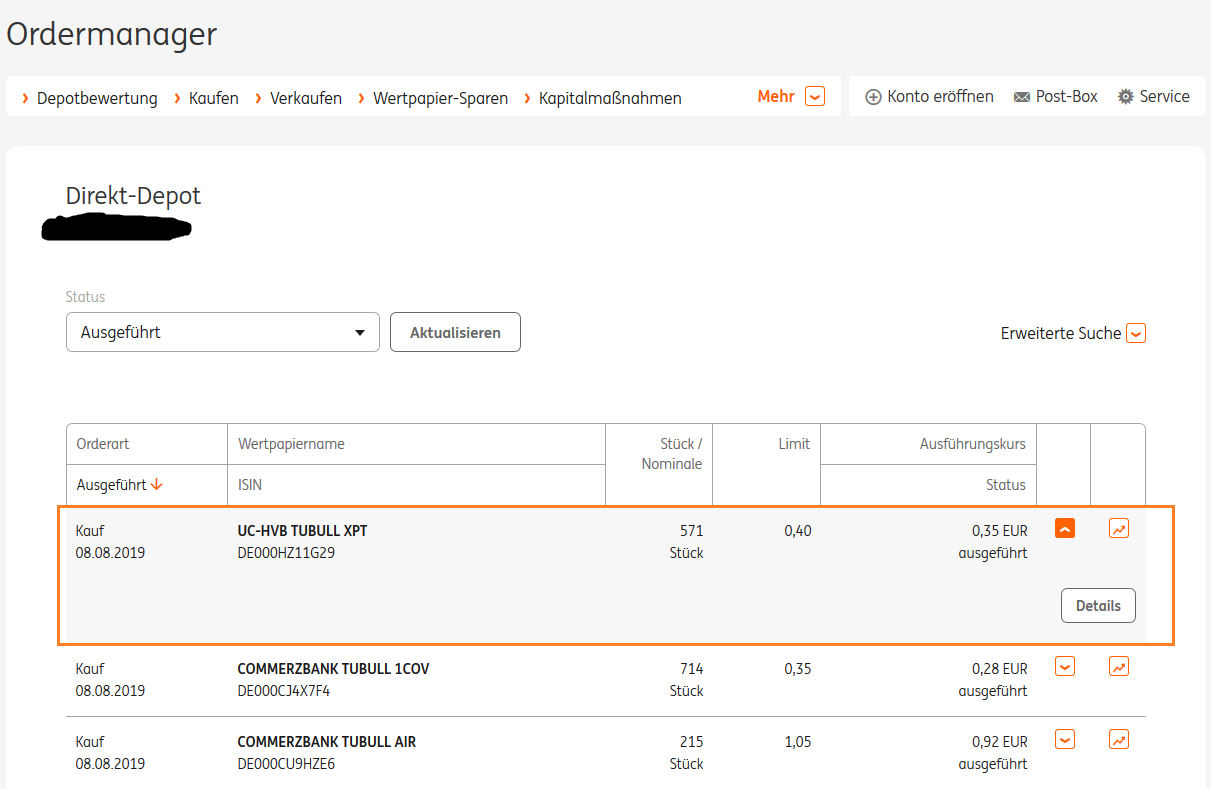Open chart icon for COMMERZBANK TUBULL 1COV

tap(1119, 666)
